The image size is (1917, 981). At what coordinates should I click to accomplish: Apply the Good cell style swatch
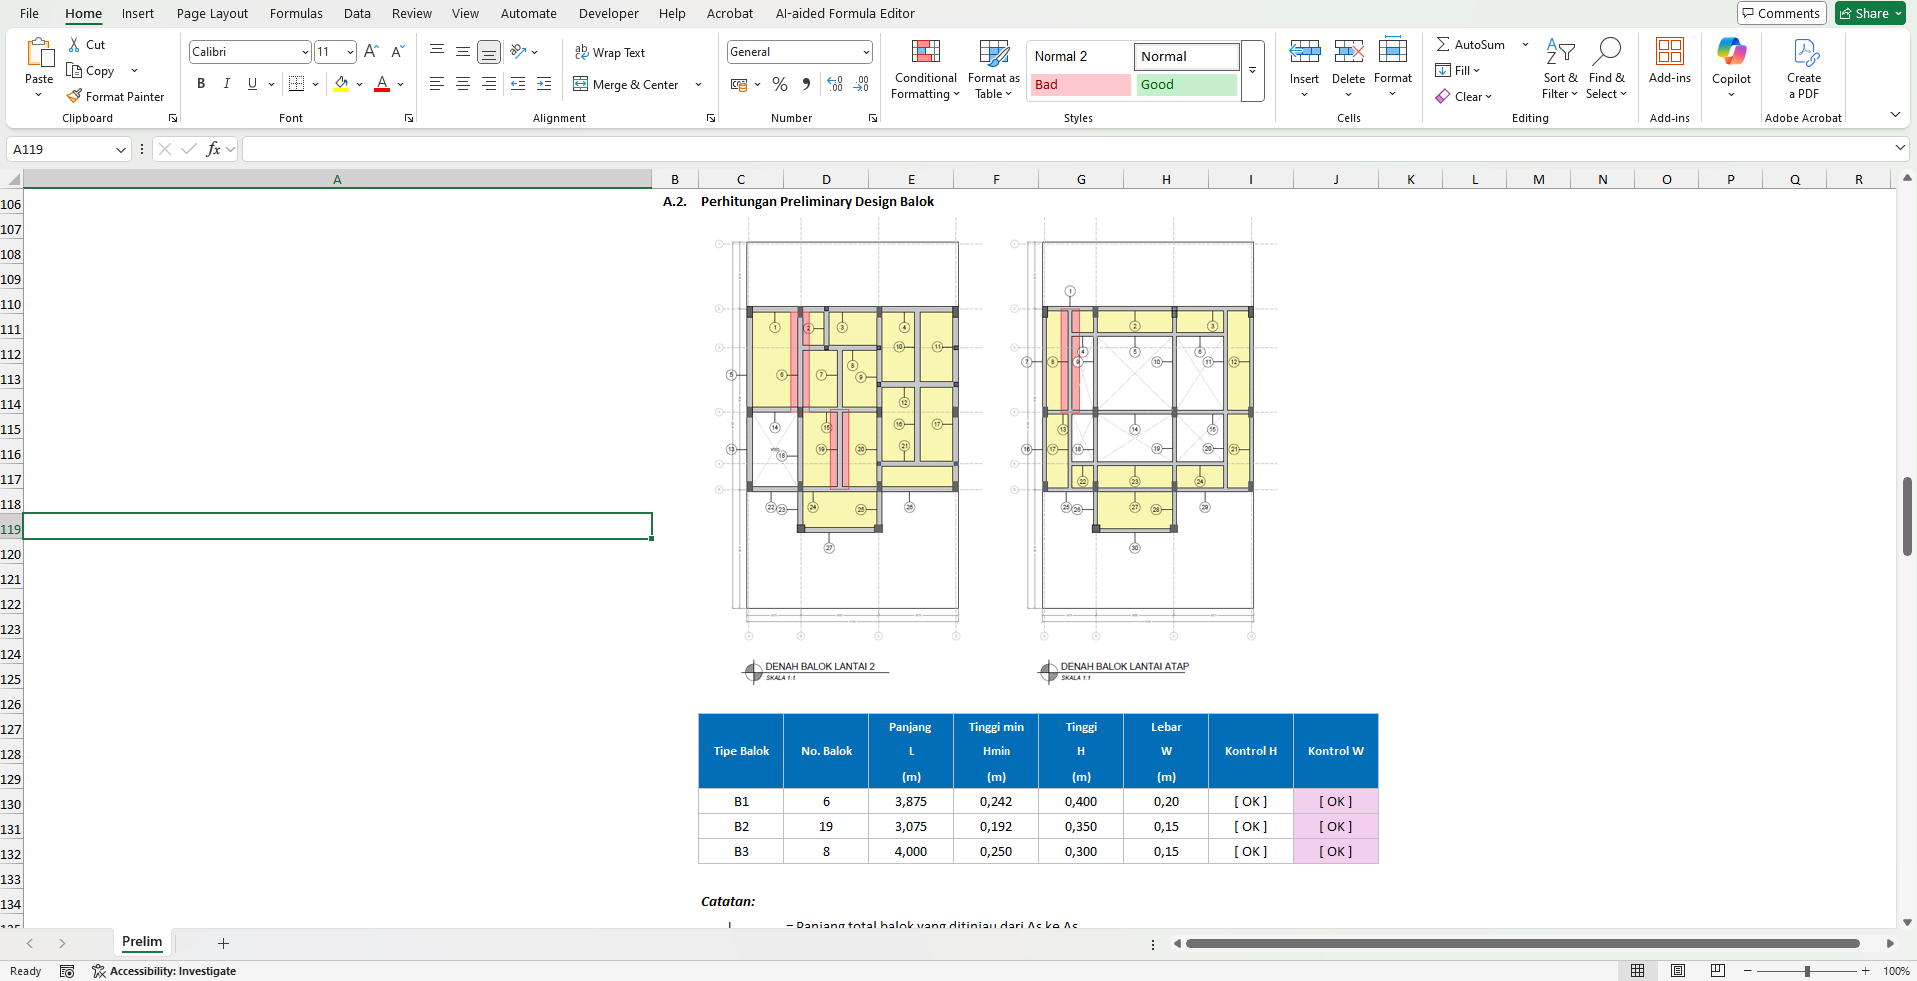[x=1186, y=85]
